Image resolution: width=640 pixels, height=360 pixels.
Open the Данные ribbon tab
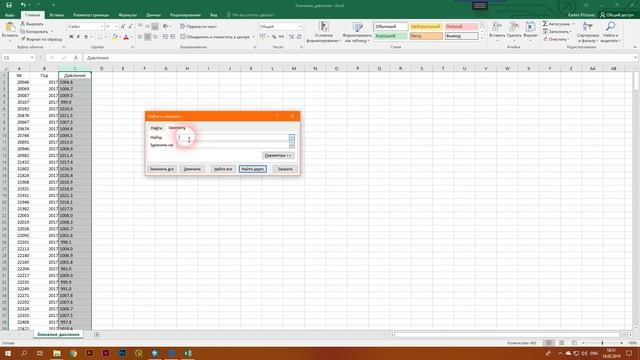pyautogui.click(x=153, y=15)
